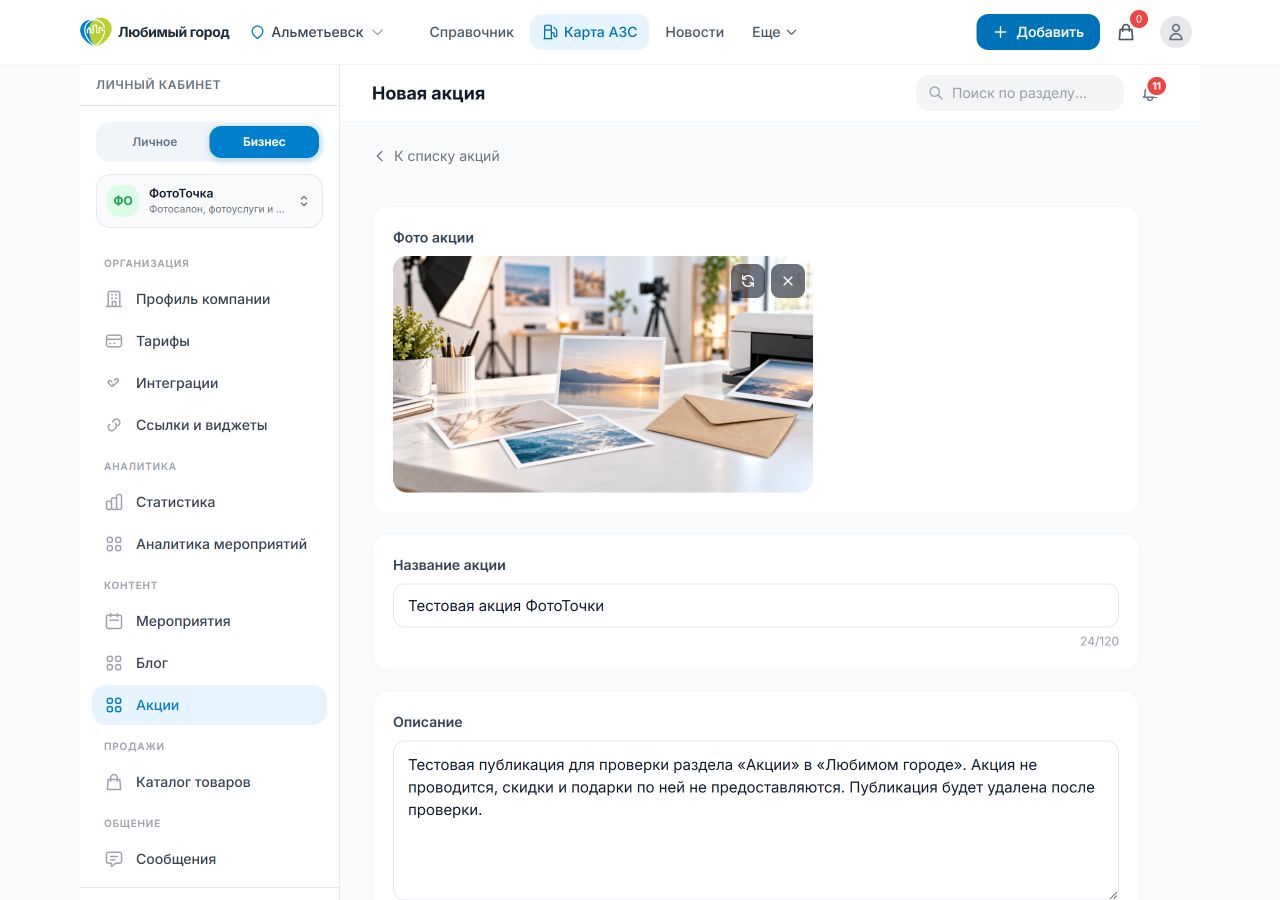The height and width of the screenshot is (900, 1280).
Task: Click the Интеграции icon in sidebar
Action: [x=114, y=383]
